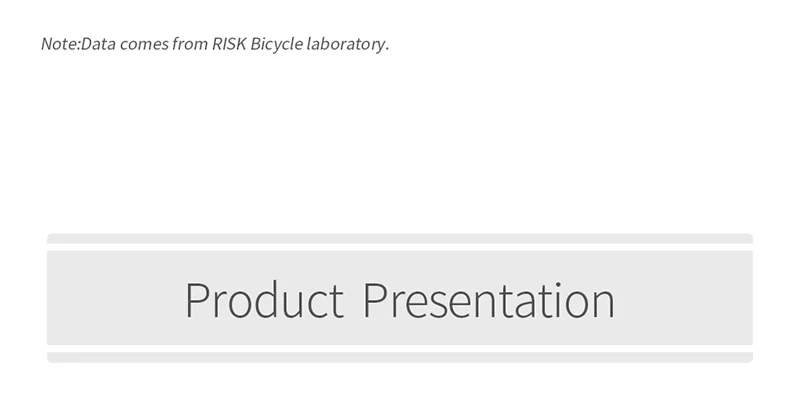The width and height of the screenshot is (800, 418).
Task: Click the word Data in the note
Action: click(x=98, y=44)
